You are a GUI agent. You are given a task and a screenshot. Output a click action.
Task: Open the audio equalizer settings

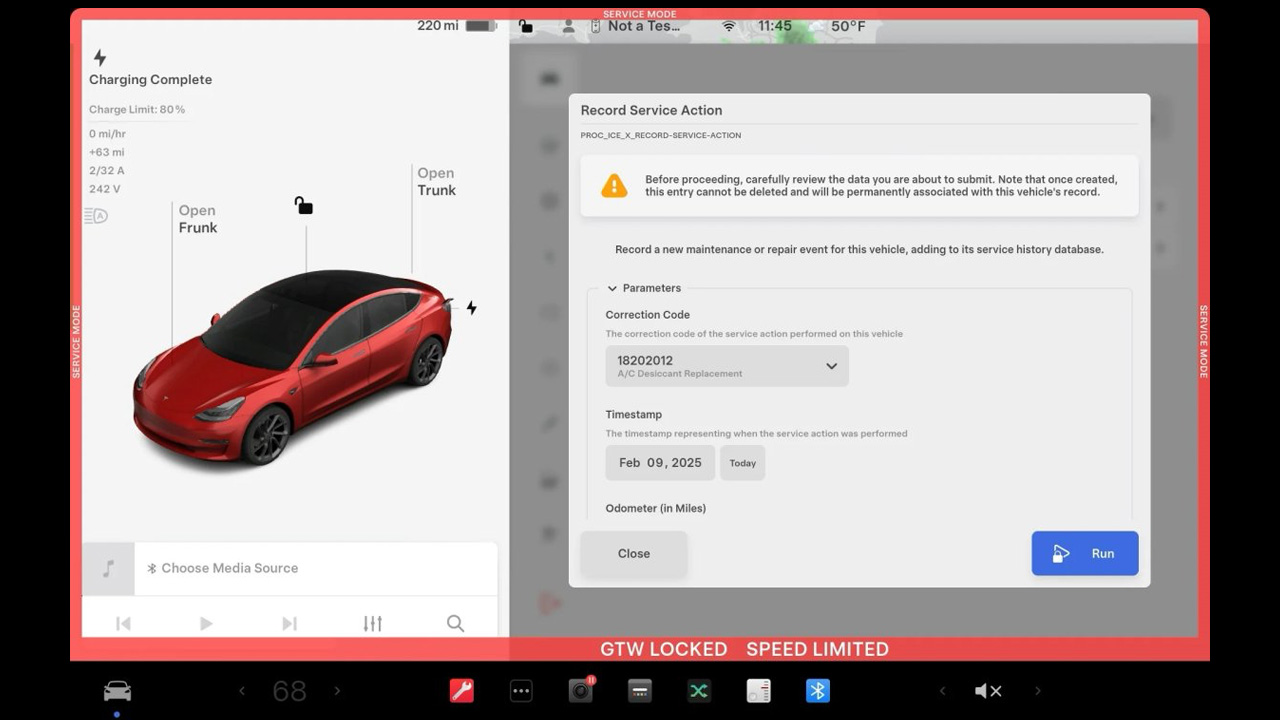(372, 623)
